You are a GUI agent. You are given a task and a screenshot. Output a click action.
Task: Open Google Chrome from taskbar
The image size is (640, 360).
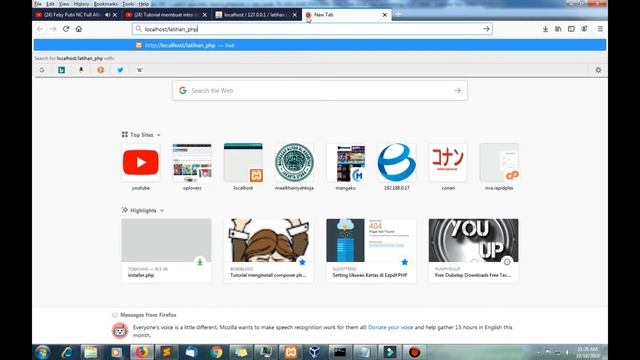point(216,352)
